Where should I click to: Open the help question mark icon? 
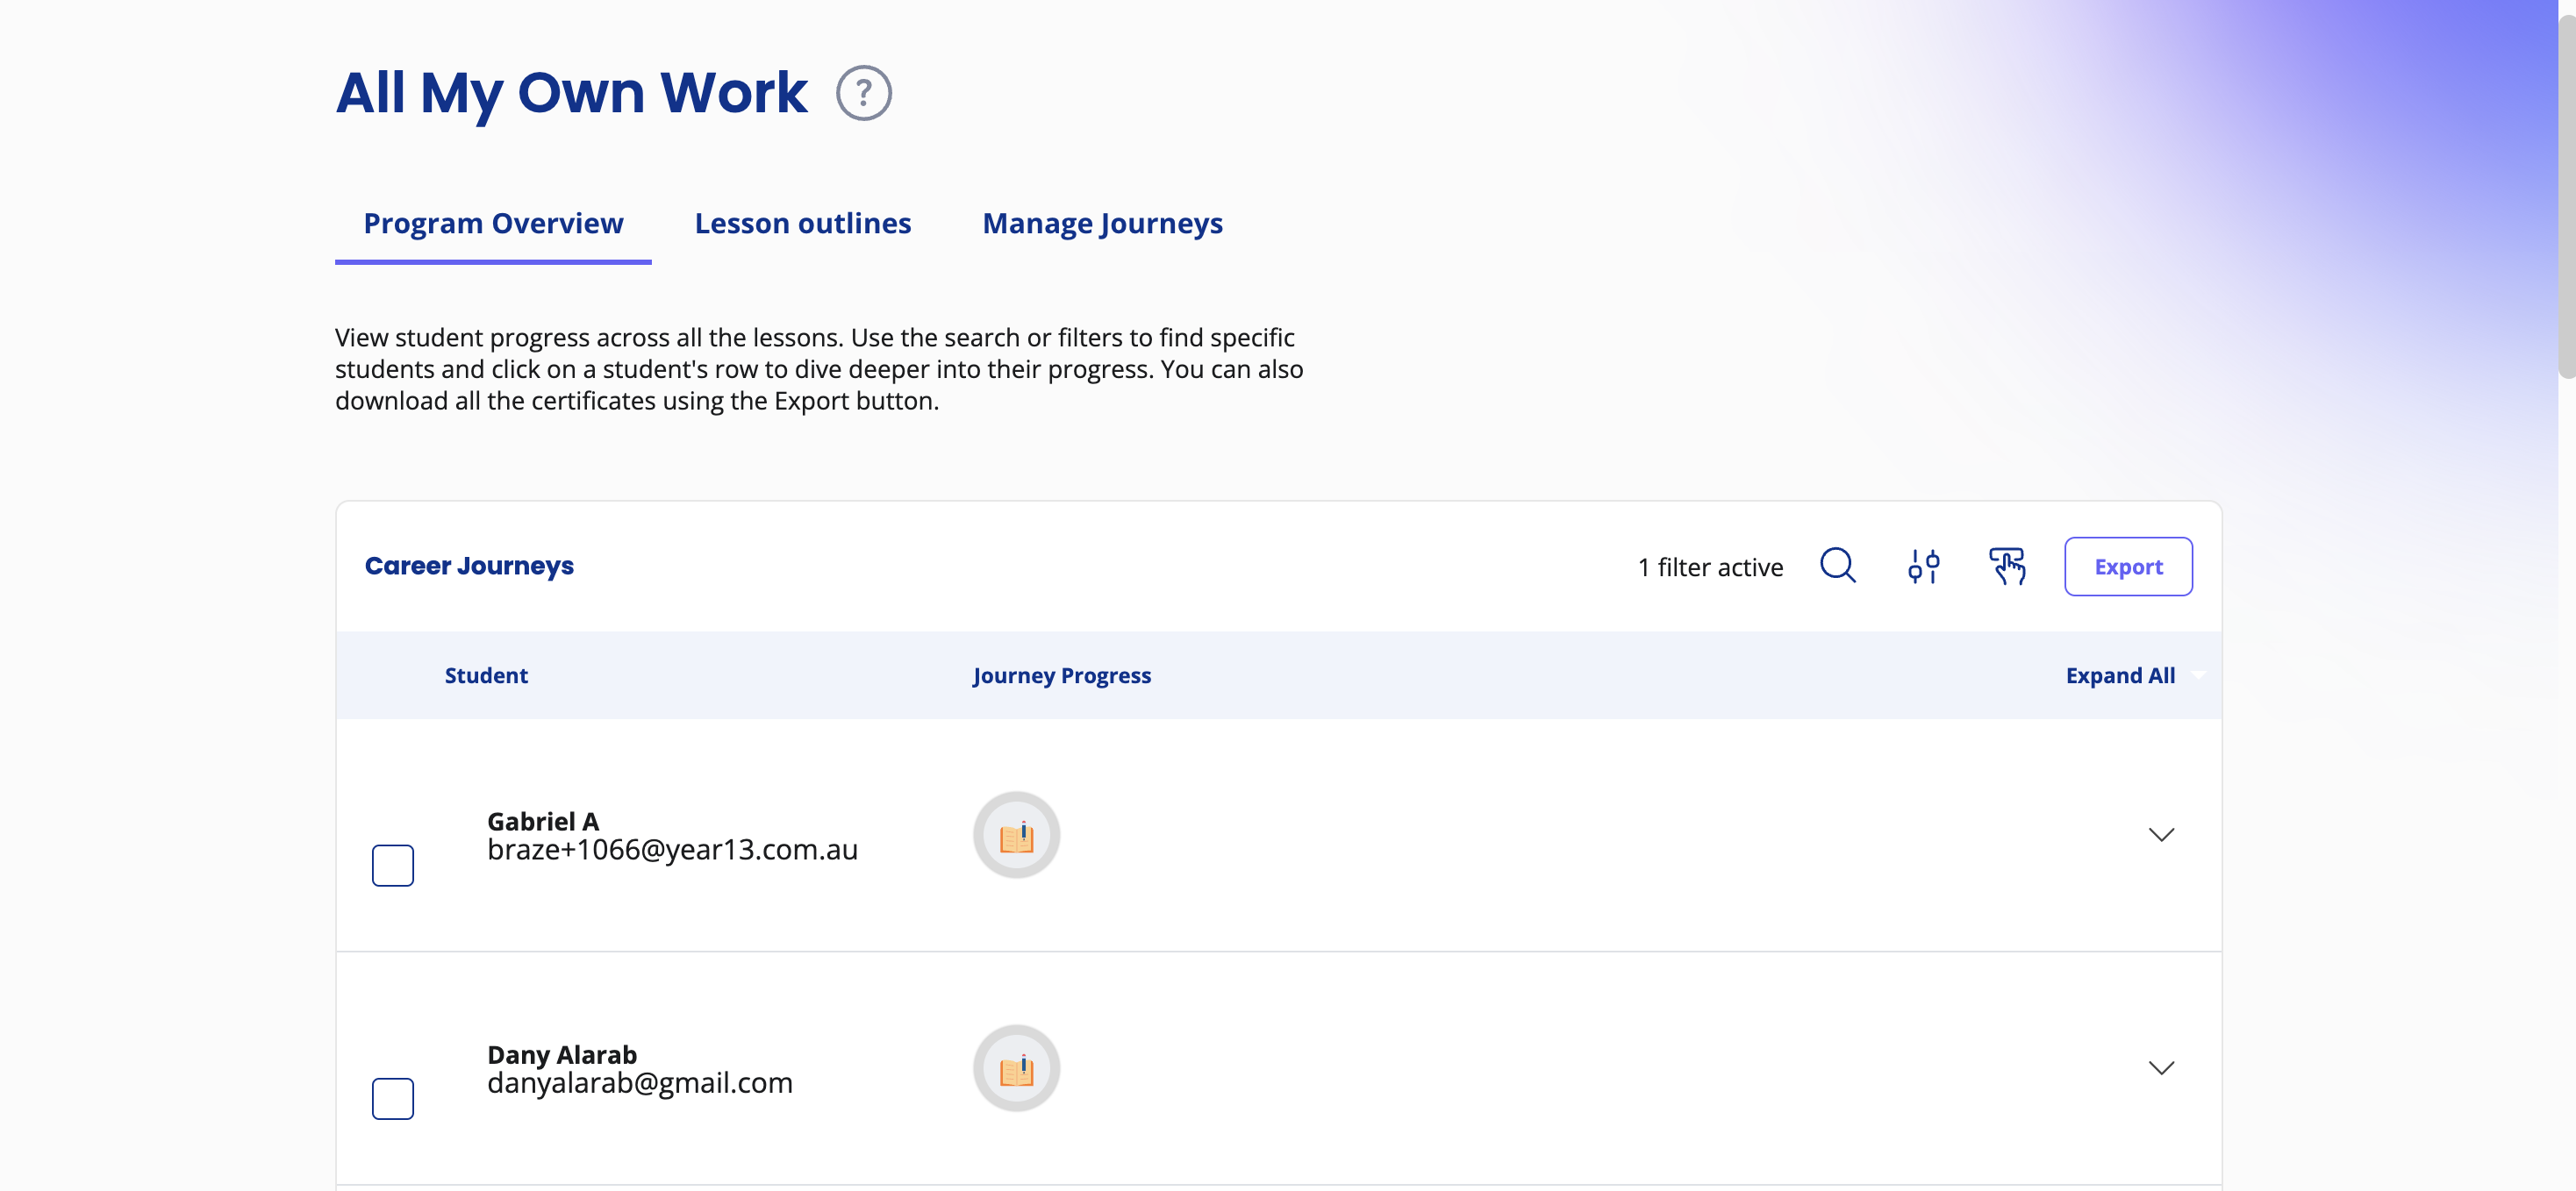click(863, 93)
